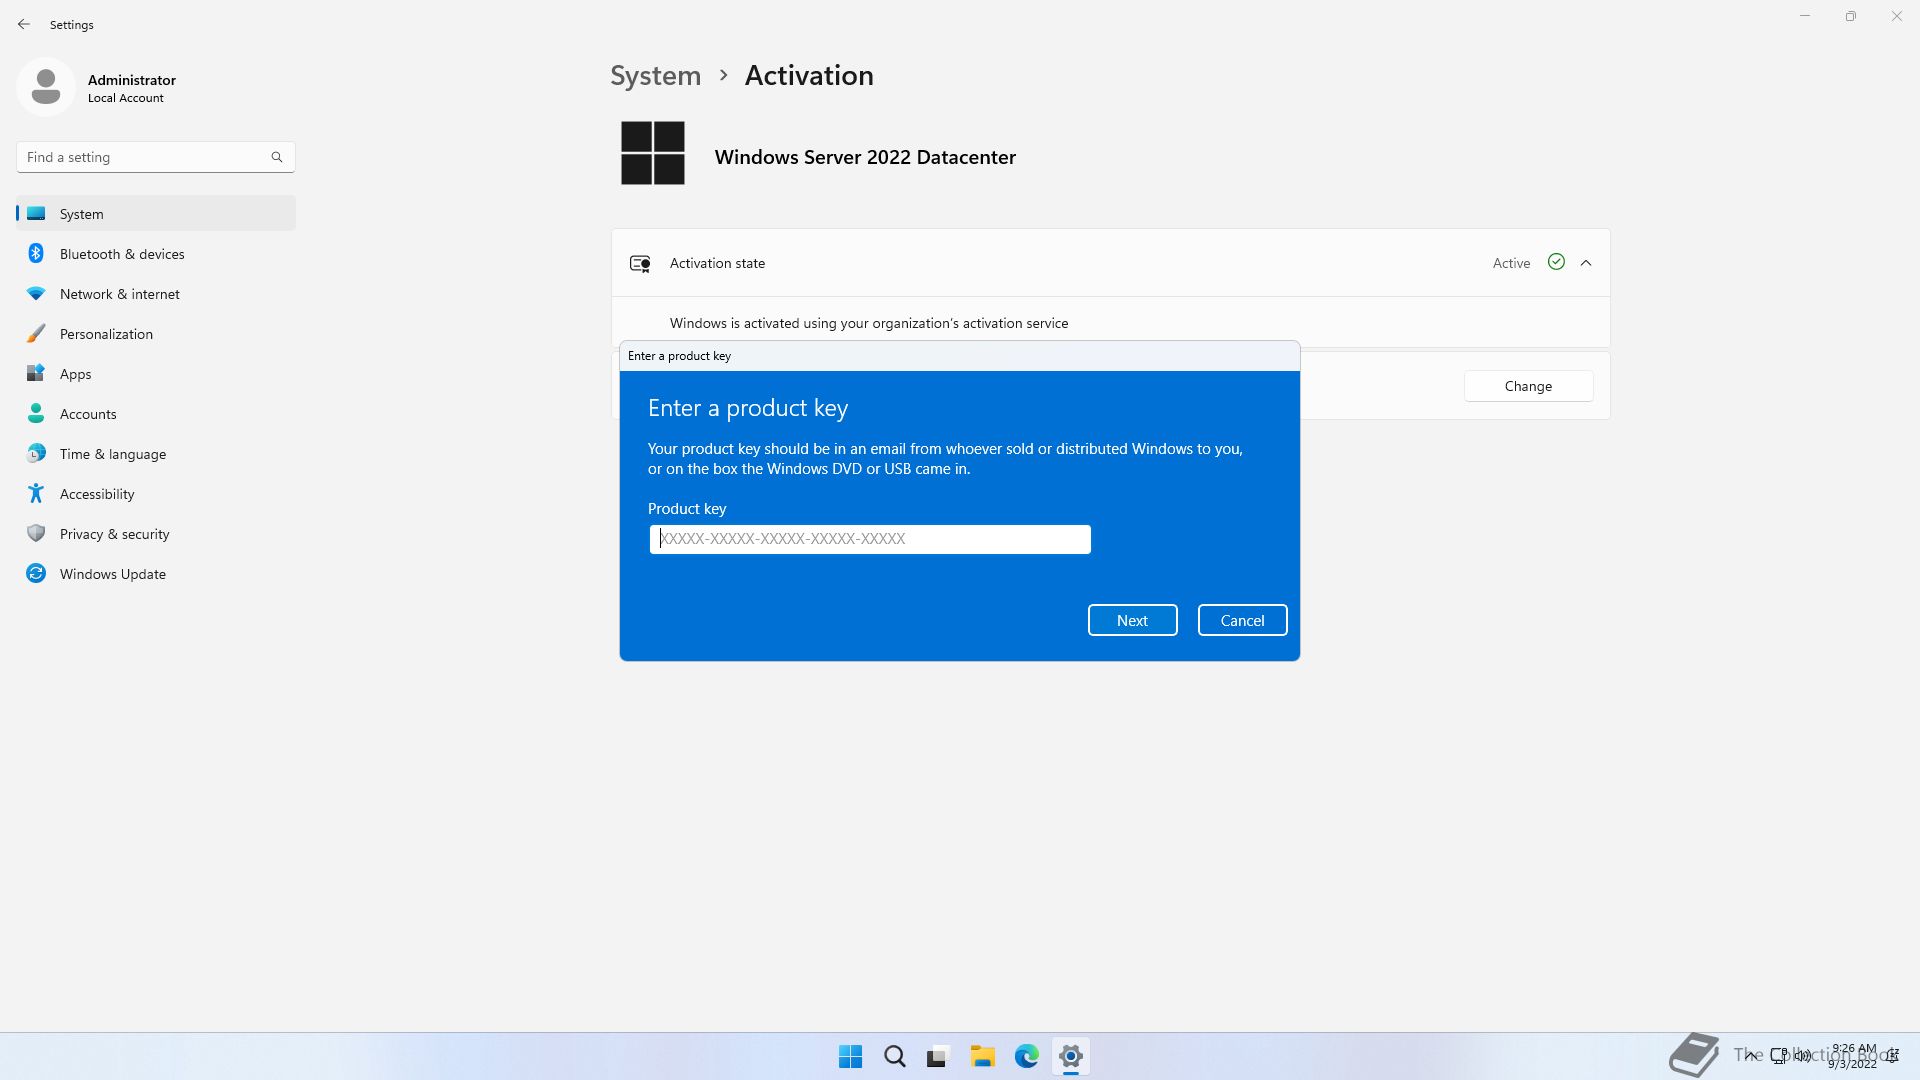Click the Administrator profile avatar
The width and height of the screenshot is (1920, 1080).
click(x=46, y=87)
